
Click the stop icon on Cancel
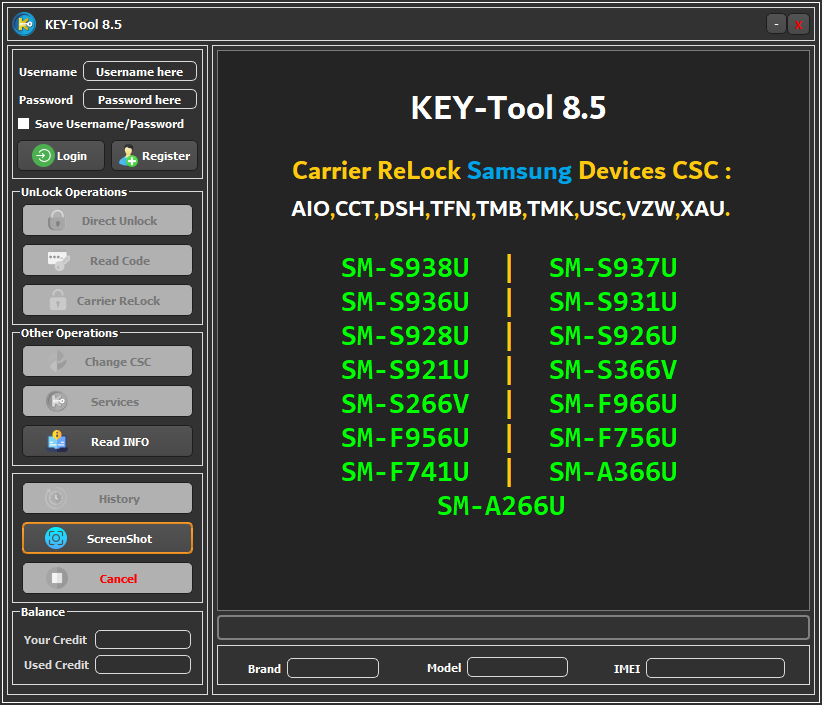pos(57,578)
